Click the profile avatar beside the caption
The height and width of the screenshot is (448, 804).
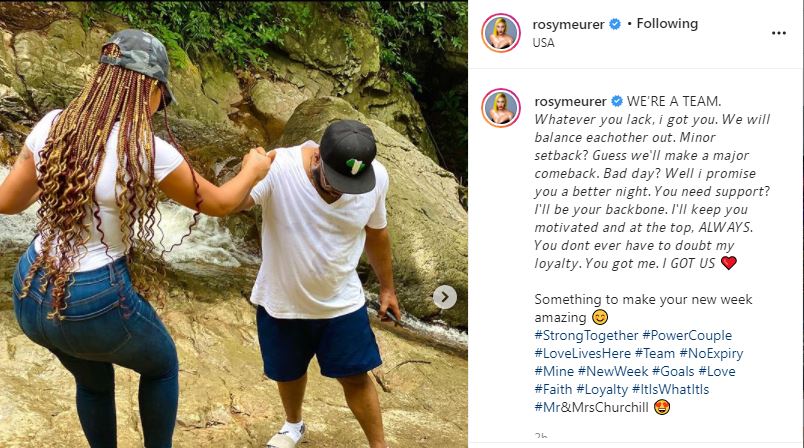tap(500, 108)
